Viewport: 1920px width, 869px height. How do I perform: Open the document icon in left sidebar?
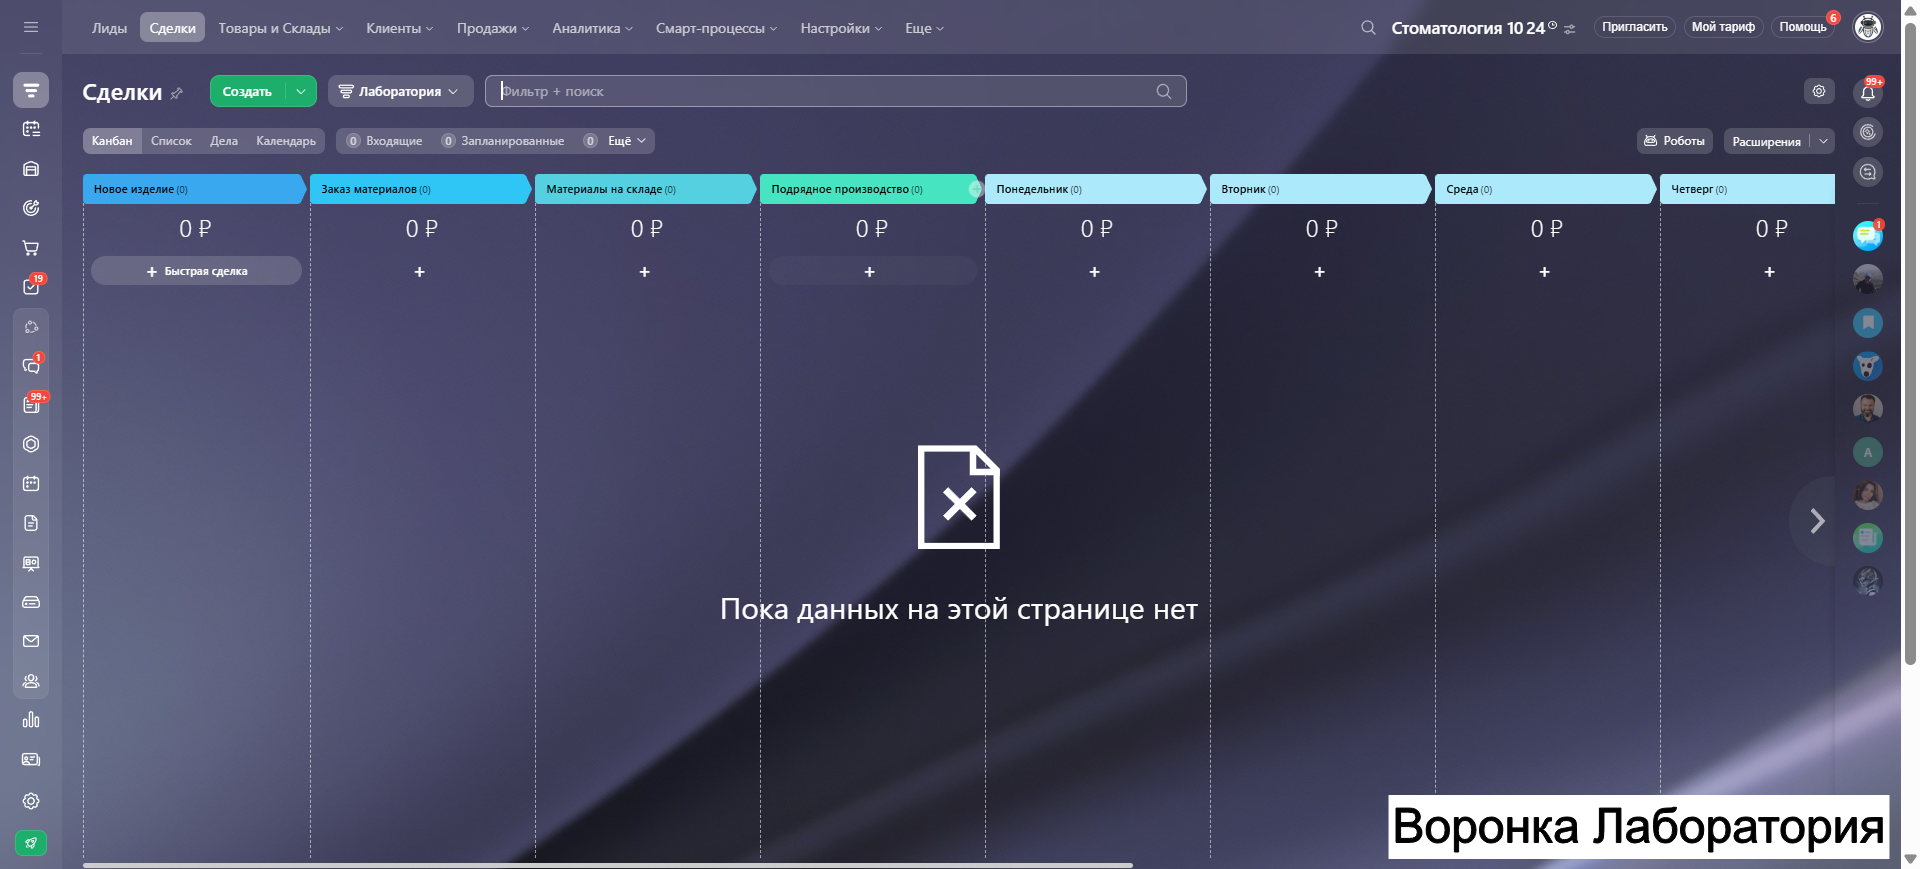click(x=31, y=523)
